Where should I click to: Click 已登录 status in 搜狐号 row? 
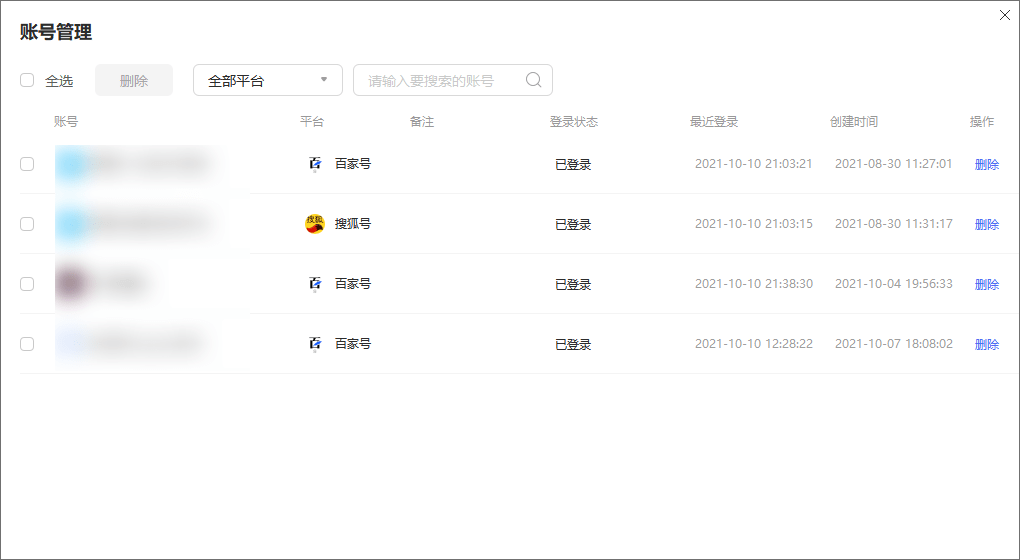tap(573, 224)
